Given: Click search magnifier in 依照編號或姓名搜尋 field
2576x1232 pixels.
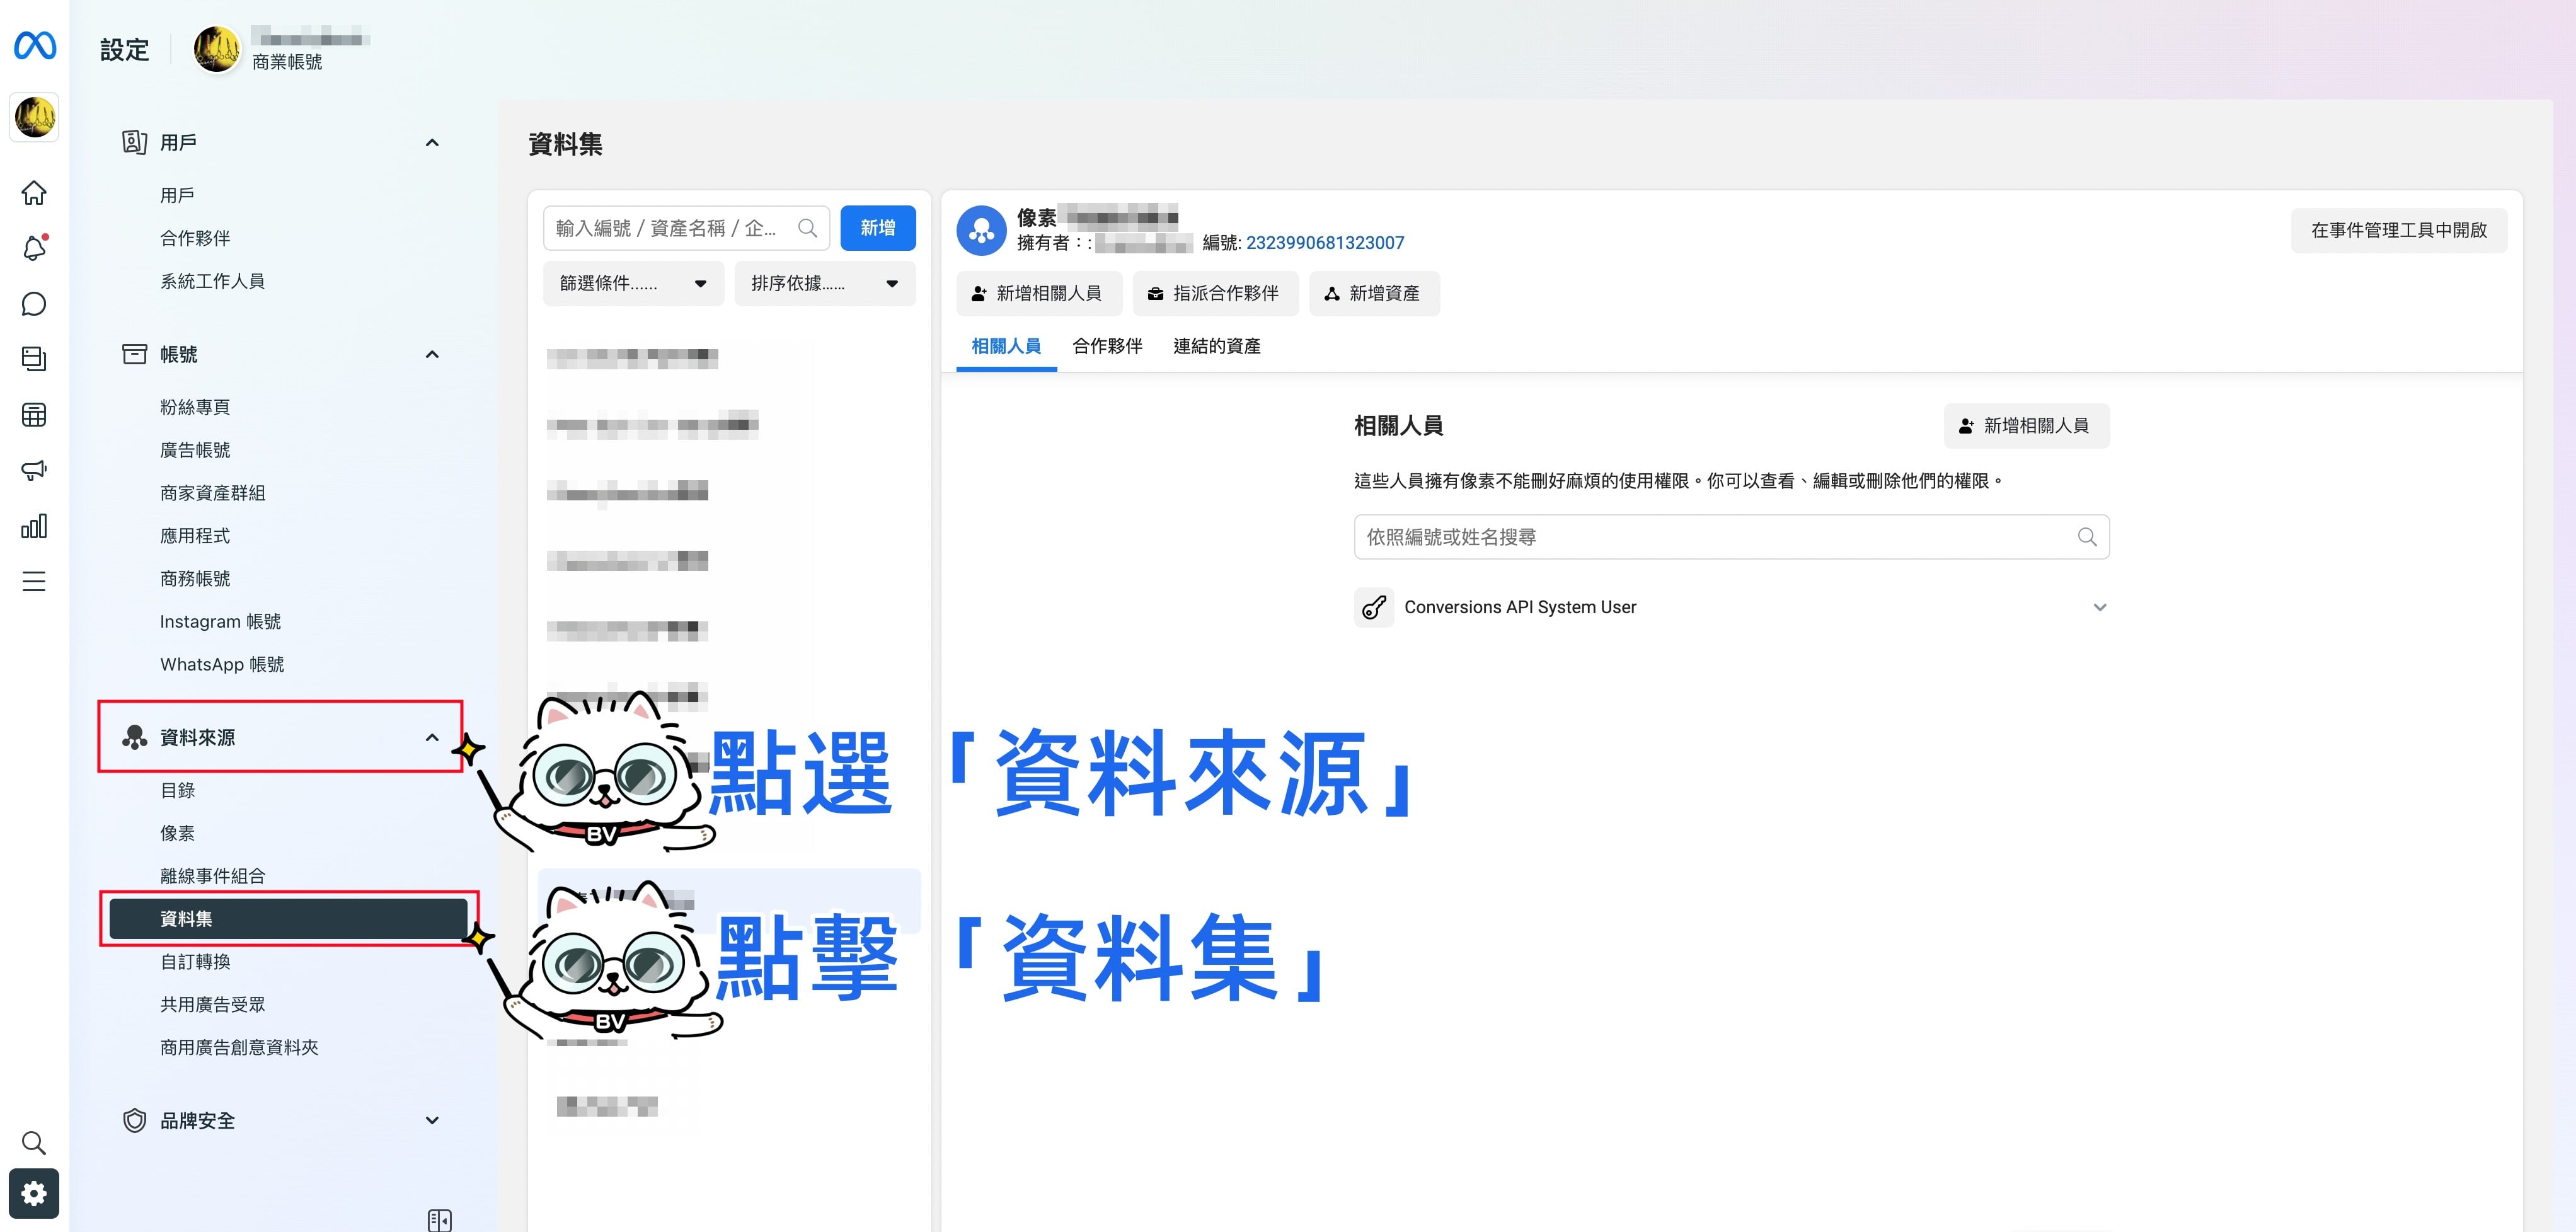Looking at the screenshot, I should pos(2087,537).
